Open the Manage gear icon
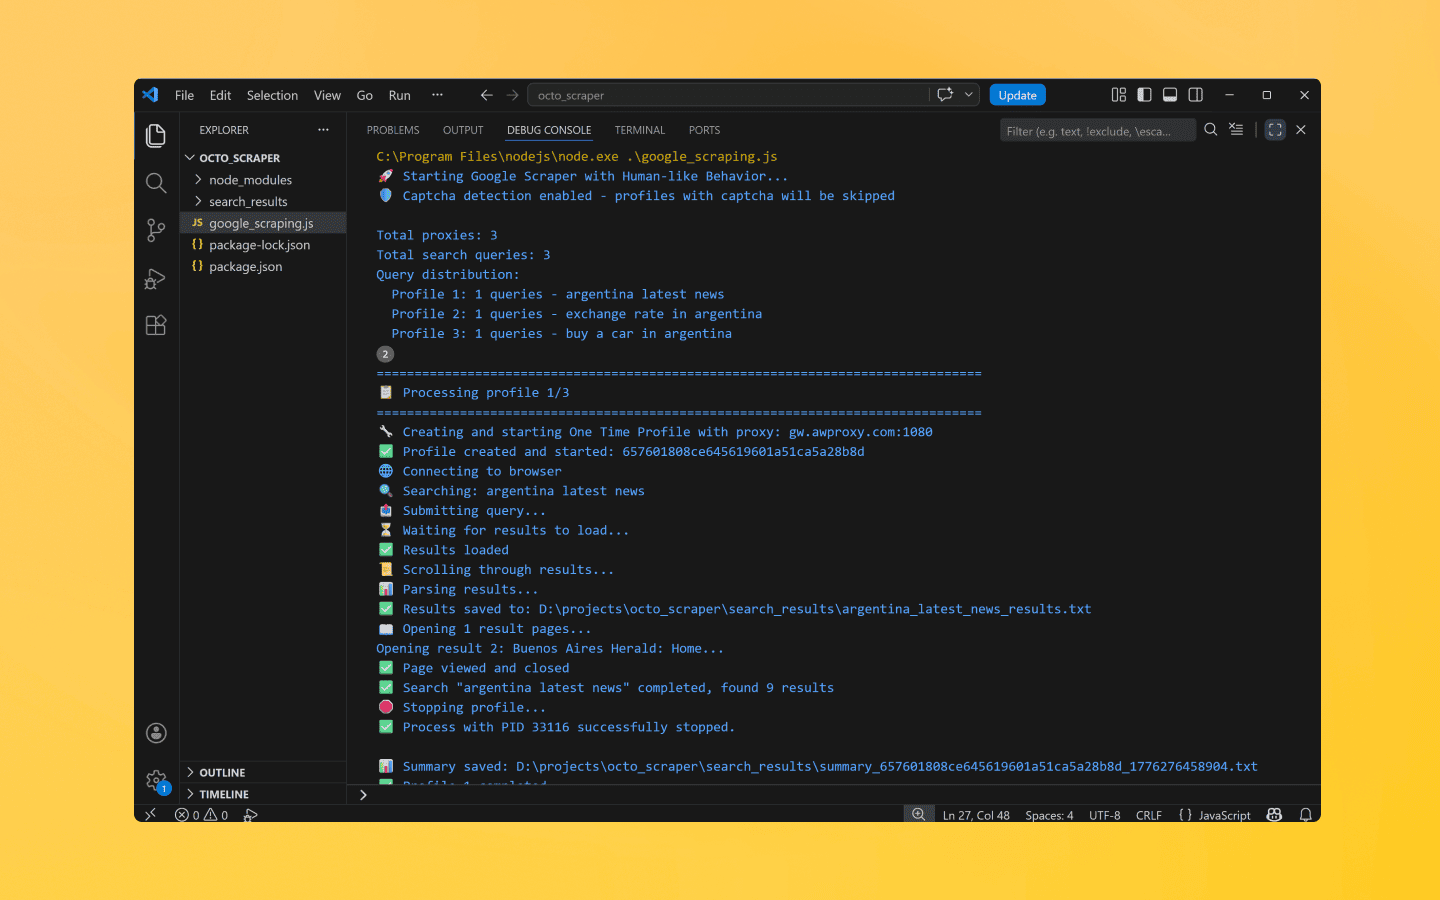This screenshot has height=900, width=1440. (156, 780)
